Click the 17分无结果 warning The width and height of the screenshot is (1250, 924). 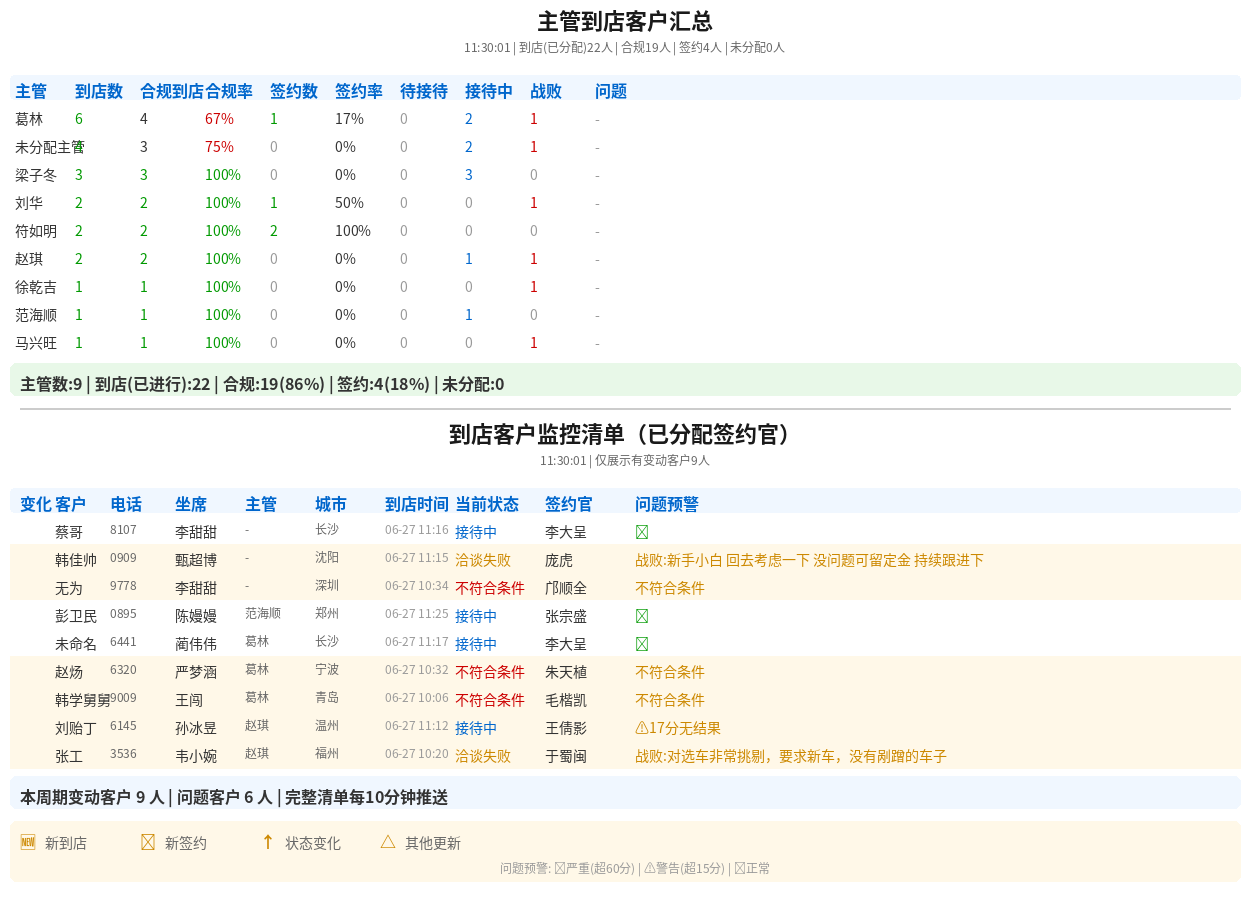[678, 728]
